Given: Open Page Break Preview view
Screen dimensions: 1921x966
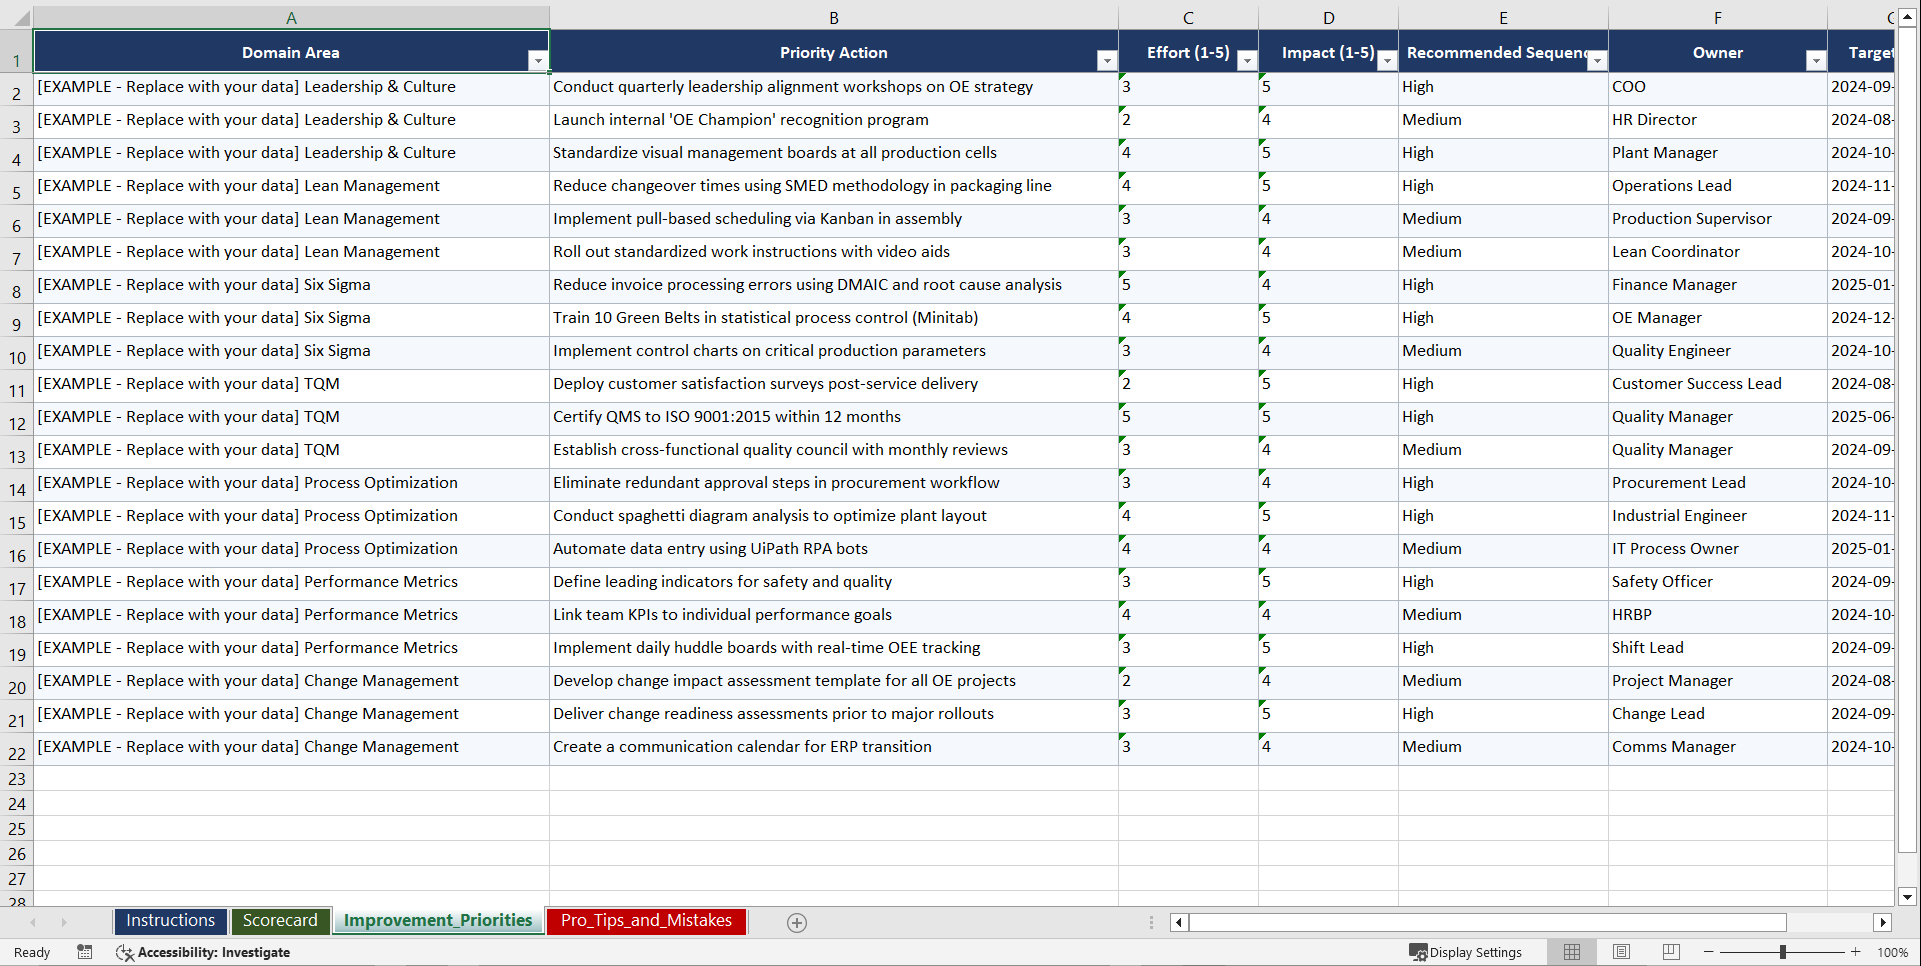Looking at the screenshot, I should [x=1670, y=952].
